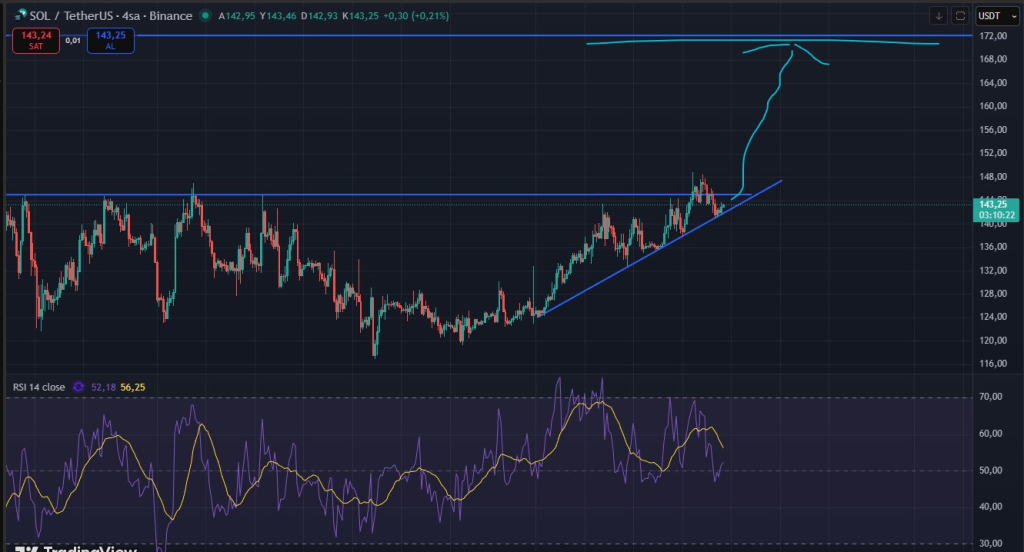Open the USDT currency dropdown
This screenshot has height=552, width=1024.
click(992, 15)
